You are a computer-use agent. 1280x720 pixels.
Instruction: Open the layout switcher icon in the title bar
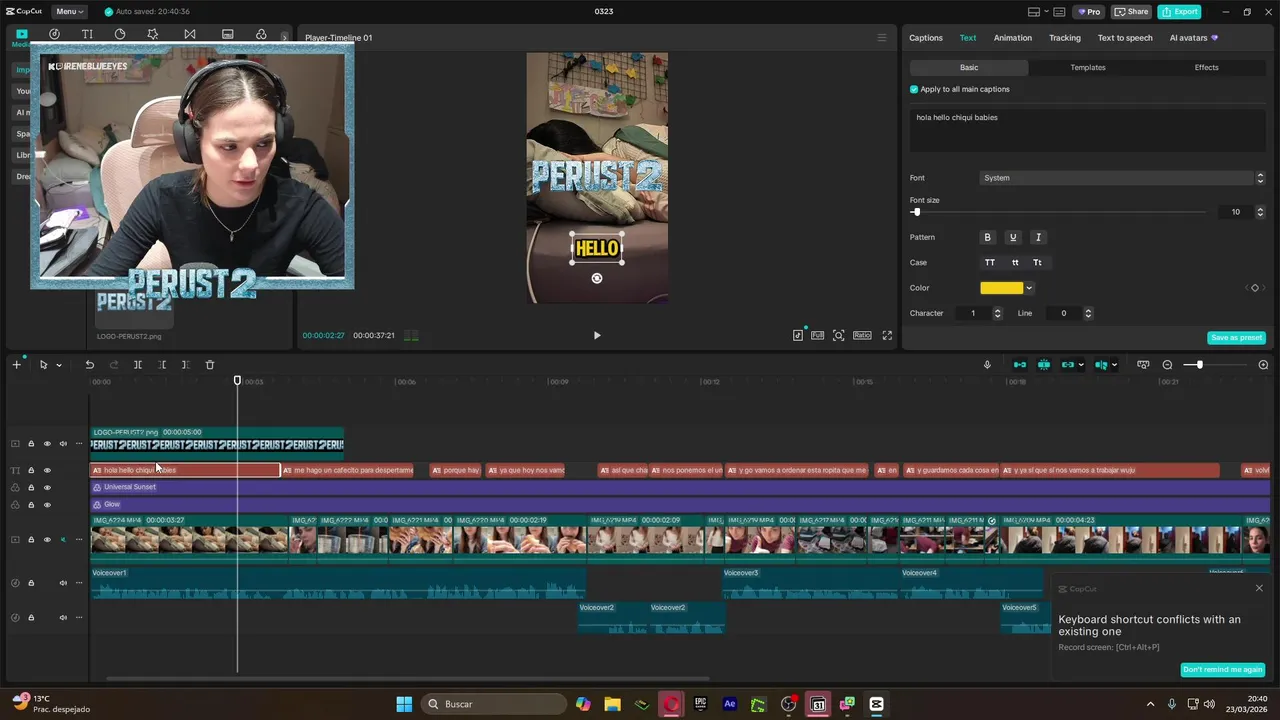click(1034, 12)
